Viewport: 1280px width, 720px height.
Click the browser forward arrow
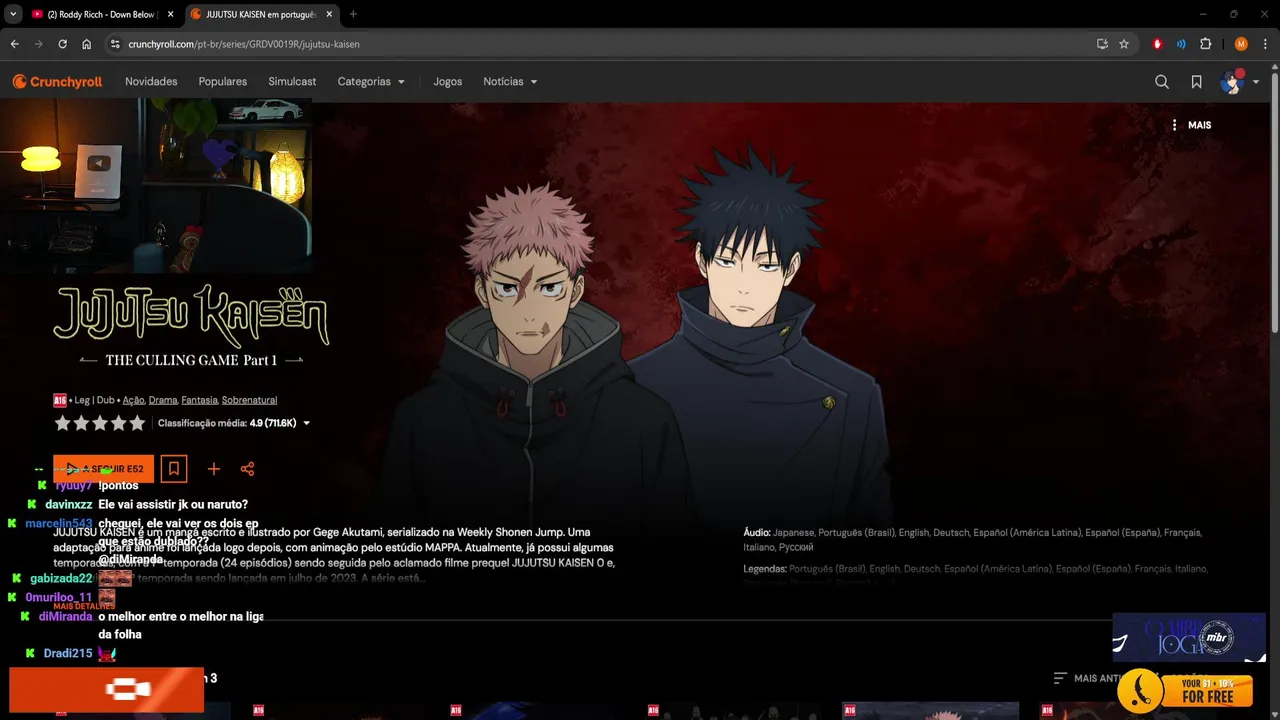(x=39, y=44)
